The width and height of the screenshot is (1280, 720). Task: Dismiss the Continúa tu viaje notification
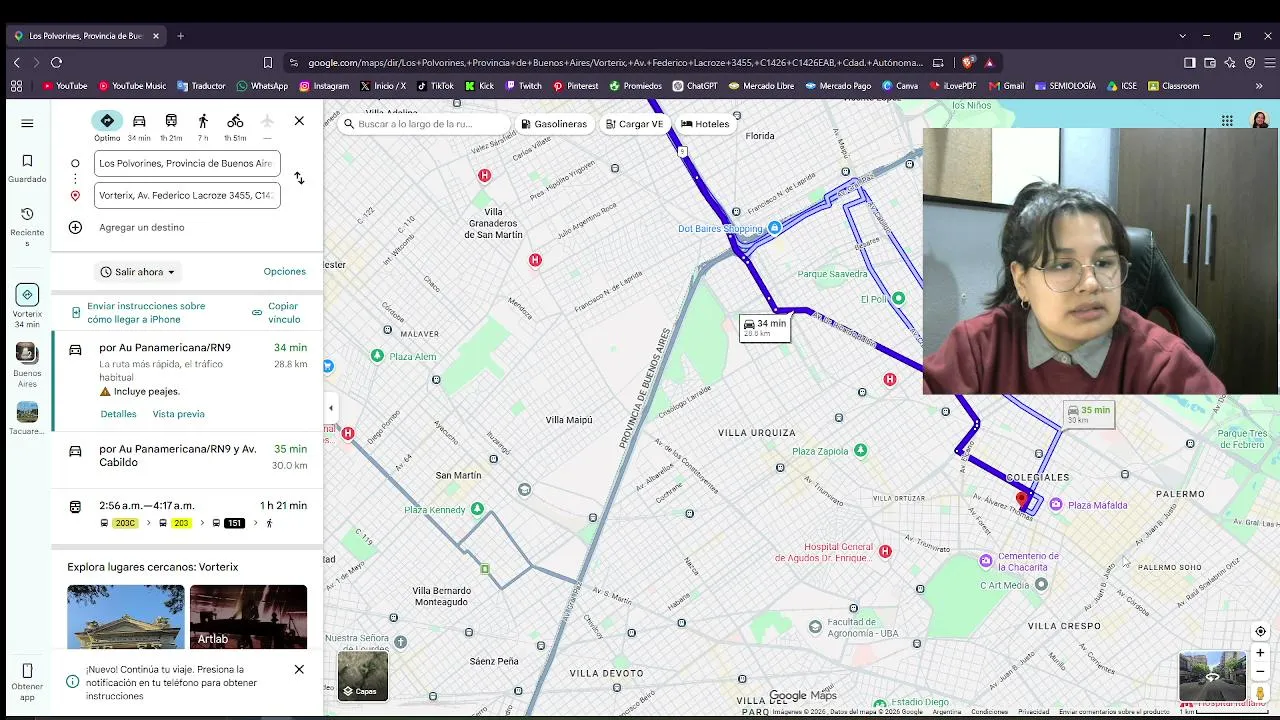299,669
